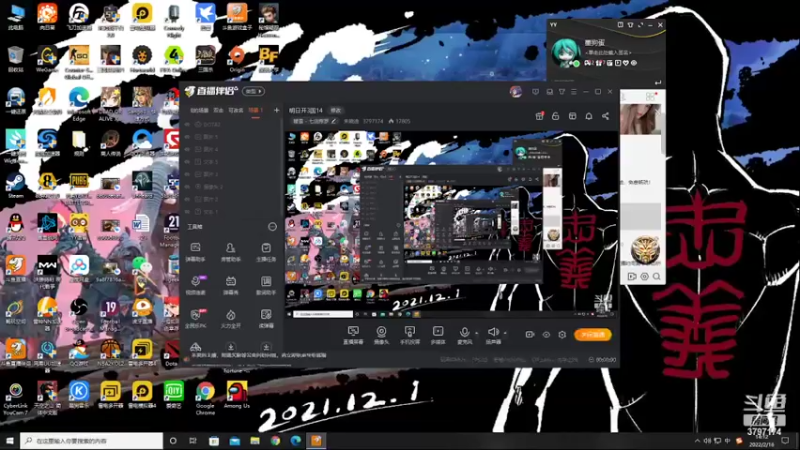The height and width of the screenshot is (450, 800).
Task: Open the mode switch pill beside logo
Action: coord(253,91)
